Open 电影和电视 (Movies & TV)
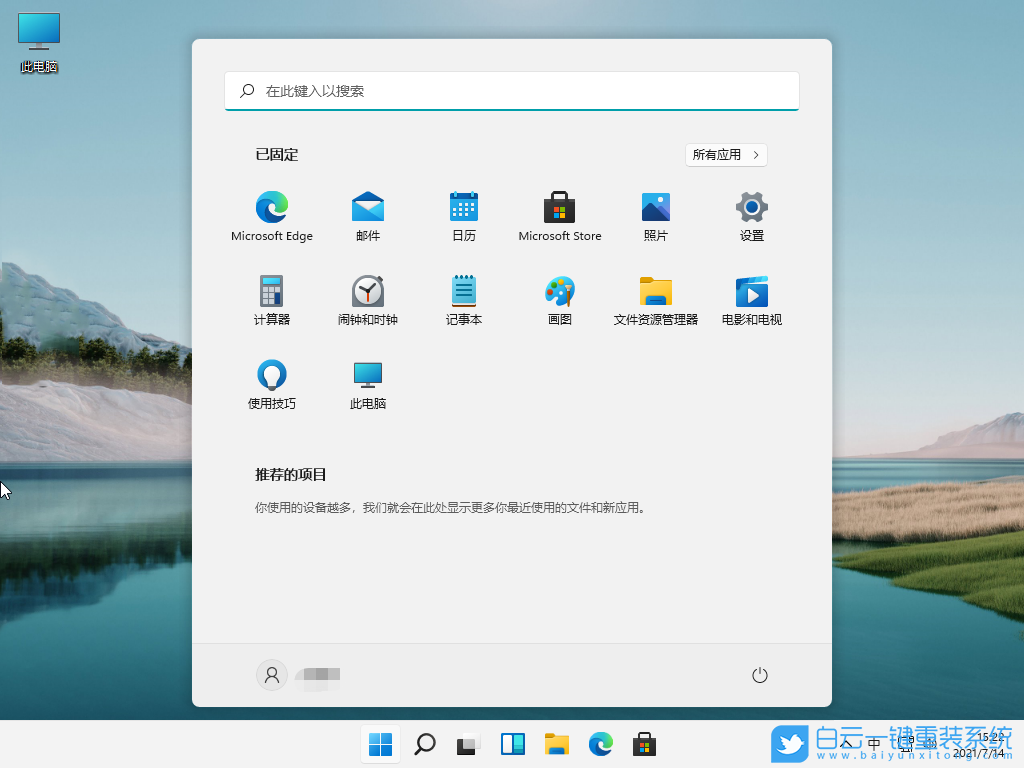Image resolution: width=1024 pixels, height=768 pixels. point(751,291)
